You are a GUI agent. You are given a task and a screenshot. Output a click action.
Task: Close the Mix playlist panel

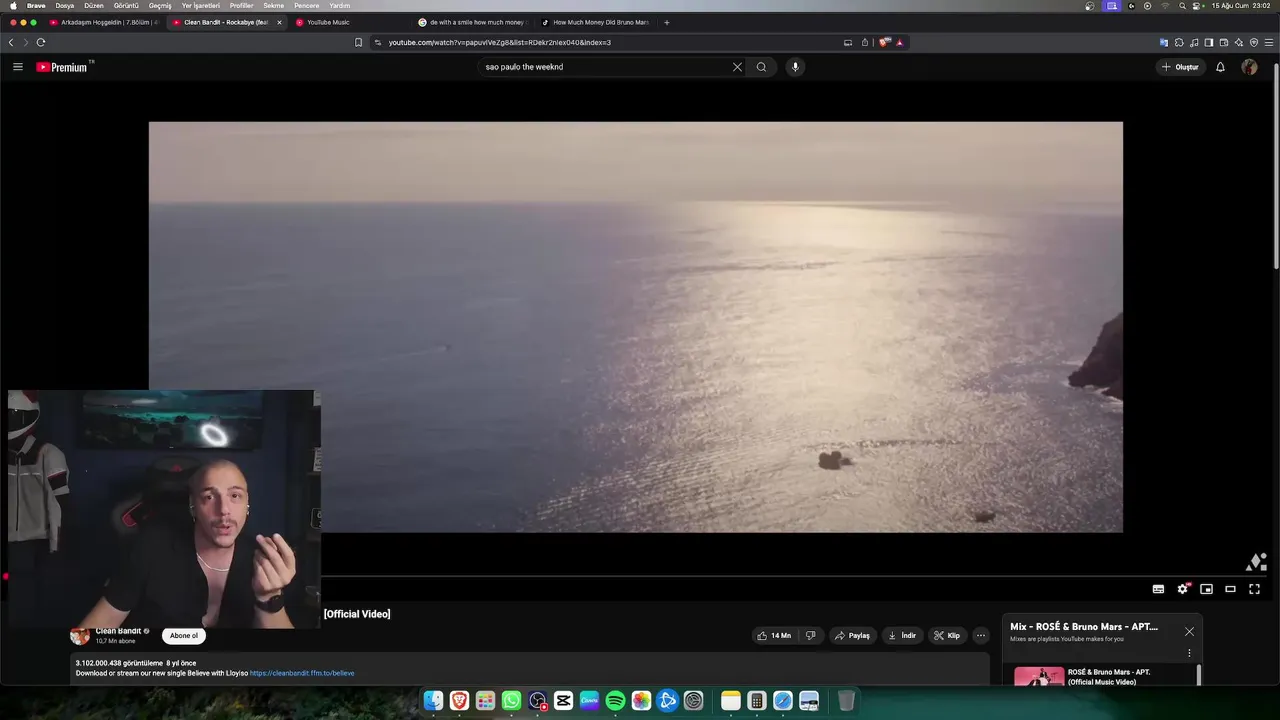1189,631
